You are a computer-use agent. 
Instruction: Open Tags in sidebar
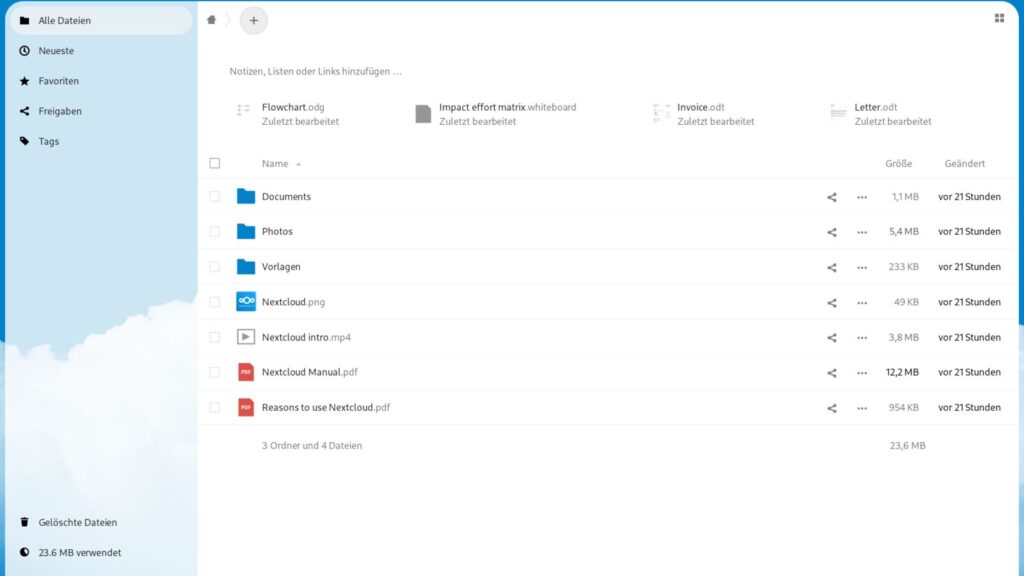(101, 141)
